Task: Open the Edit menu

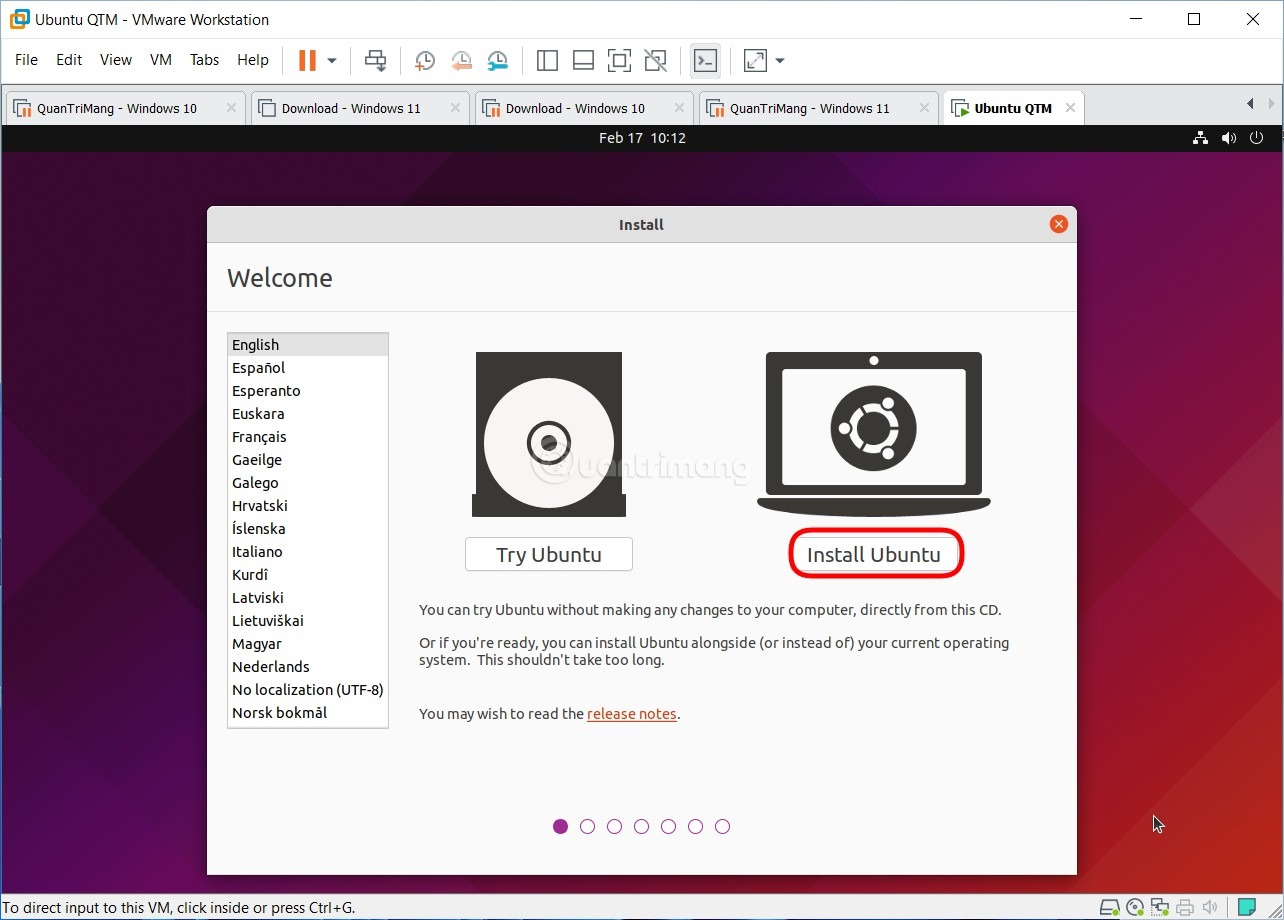Action: point(69,60)
